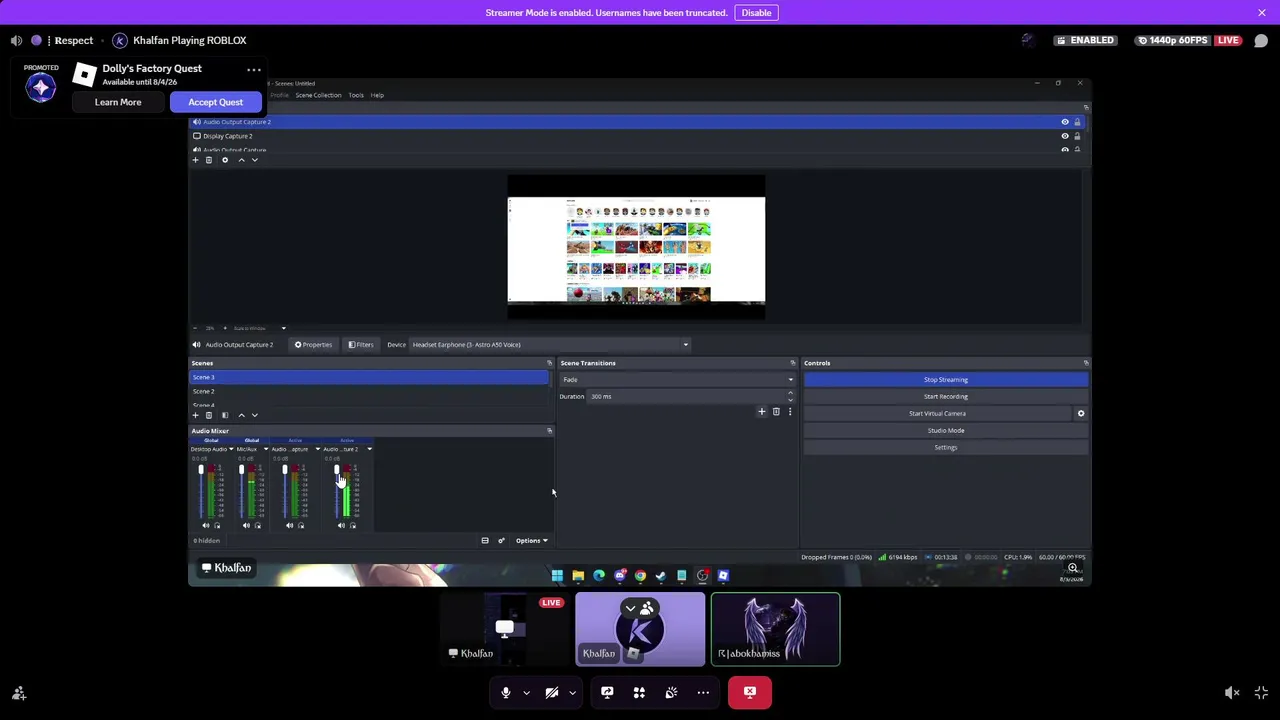Click the add people icon at bottom left
Image resolution: width=1280 pixels, height=720 pixels.
coord(18,693)
